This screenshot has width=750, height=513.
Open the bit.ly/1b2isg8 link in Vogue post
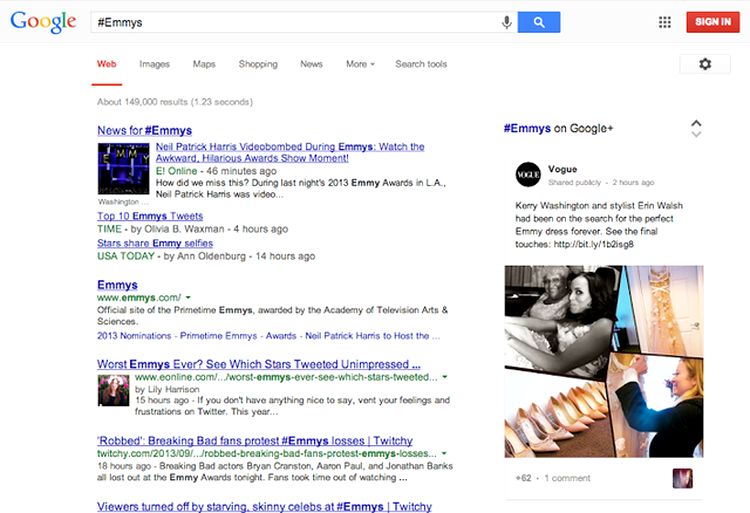594,244
